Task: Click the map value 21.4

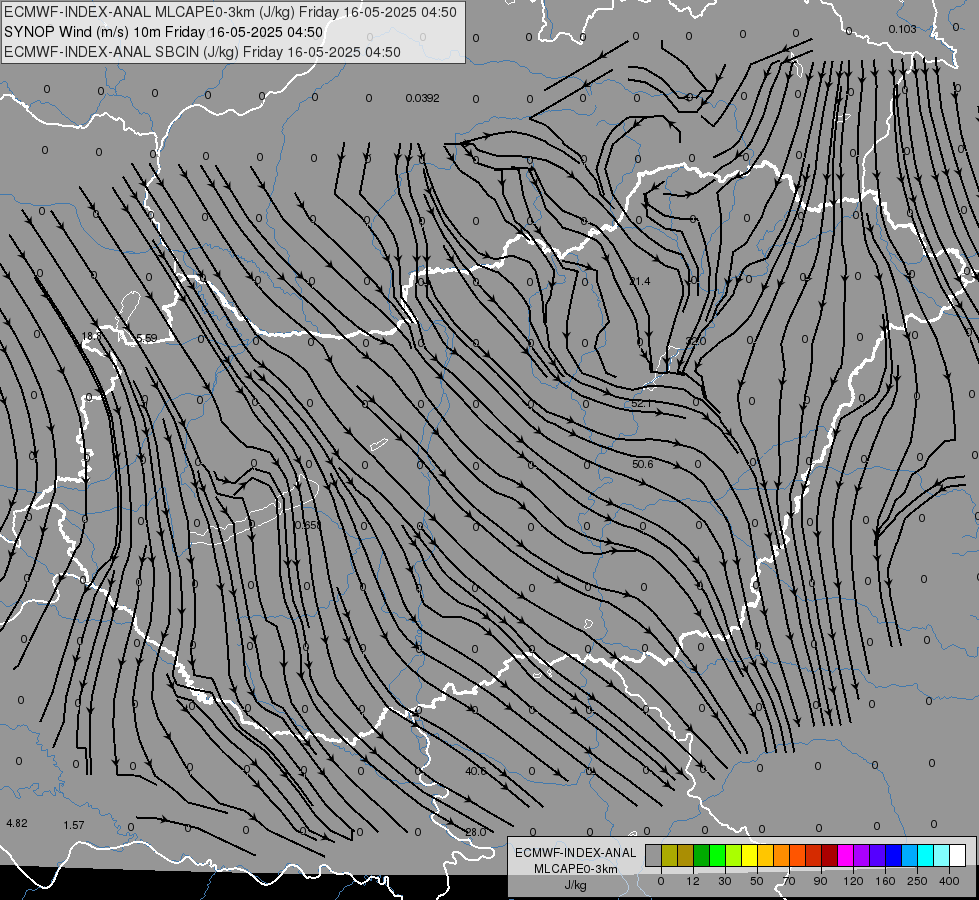Action: tap(640, 282)
